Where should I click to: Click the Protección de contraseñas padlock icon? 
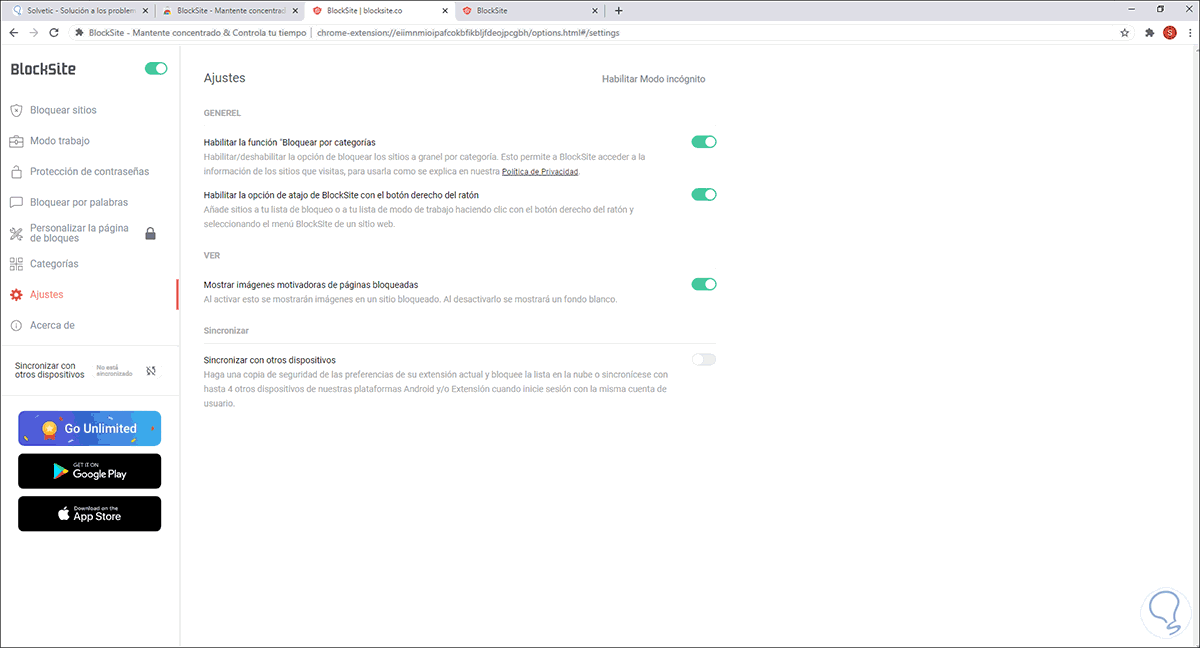click(x=16, y=171)
